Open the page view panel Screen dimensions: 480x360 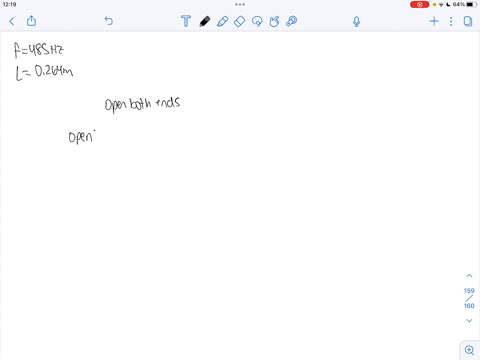pos(468,21)
